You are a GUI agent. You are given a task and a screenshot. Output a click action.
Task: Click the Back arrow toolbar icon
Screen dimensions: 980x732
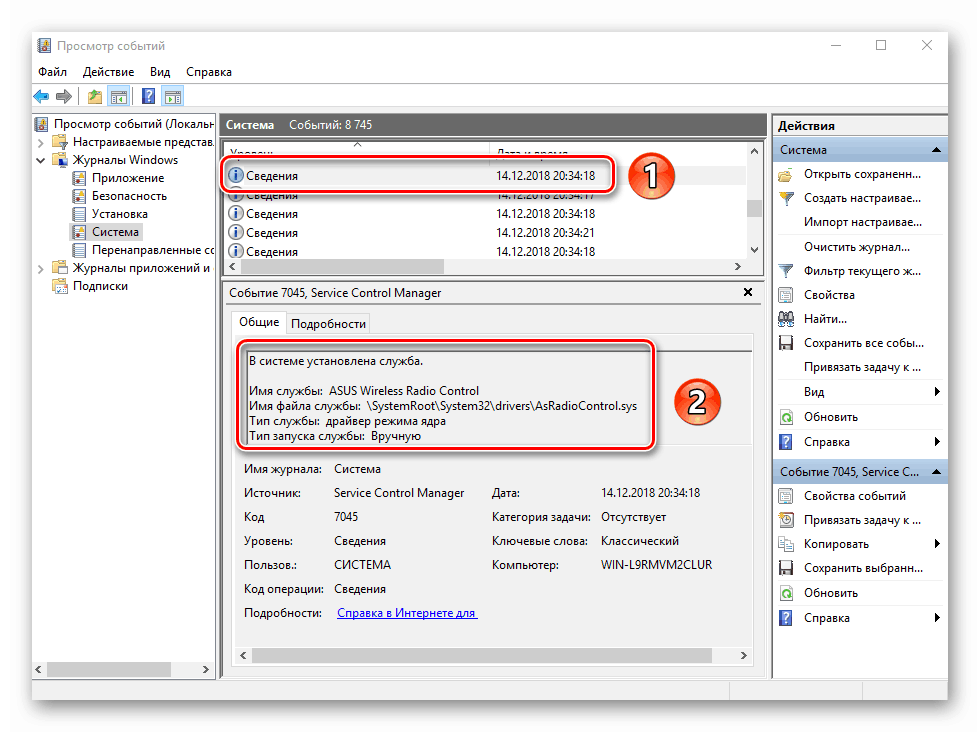coord(42,96)
